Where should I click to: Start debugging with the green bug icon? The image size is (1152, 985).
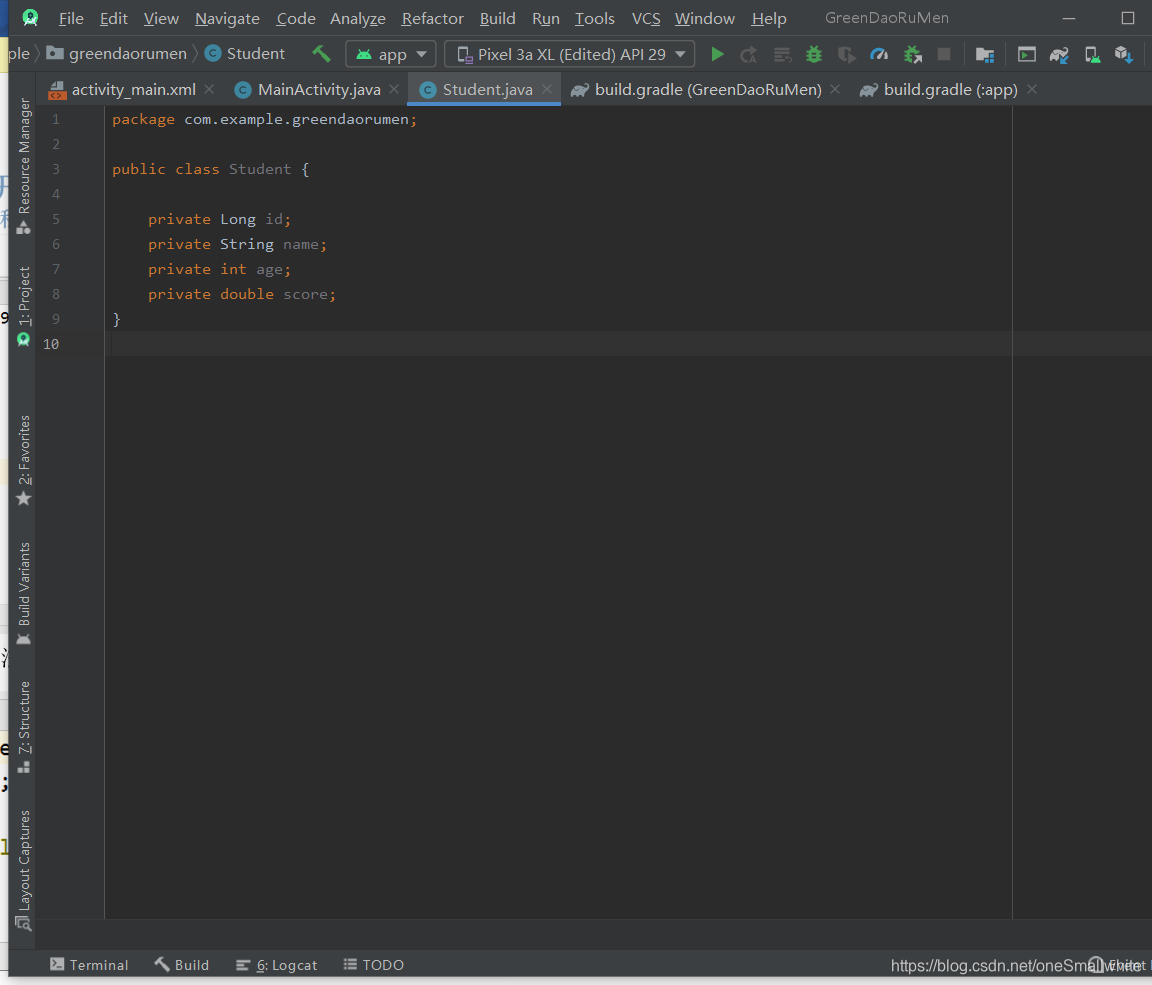[x=814, y=54]
